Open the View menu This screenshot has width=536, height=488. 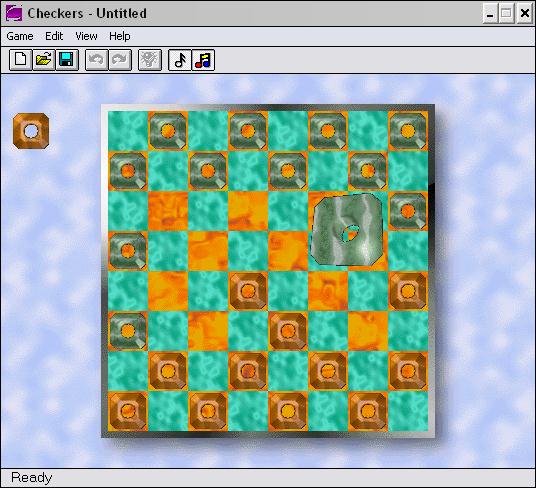[86, 36]
